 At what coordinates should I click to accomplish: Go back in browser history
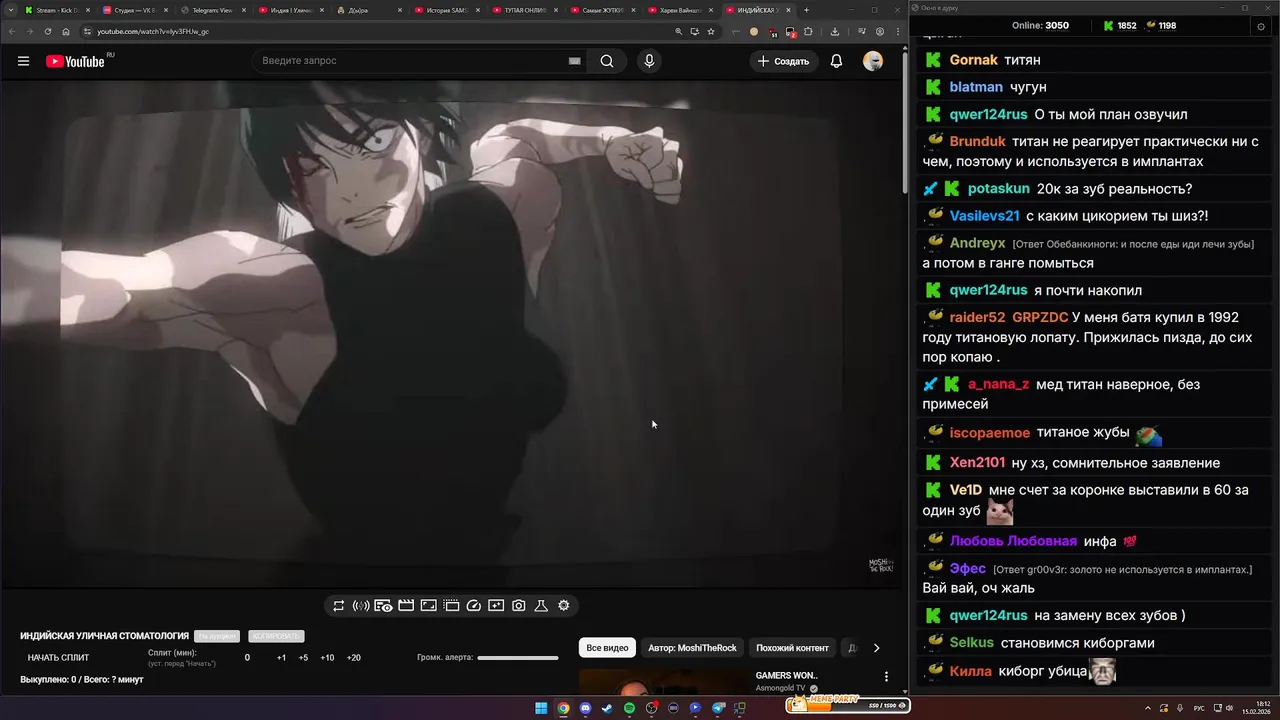pos(12,31)
